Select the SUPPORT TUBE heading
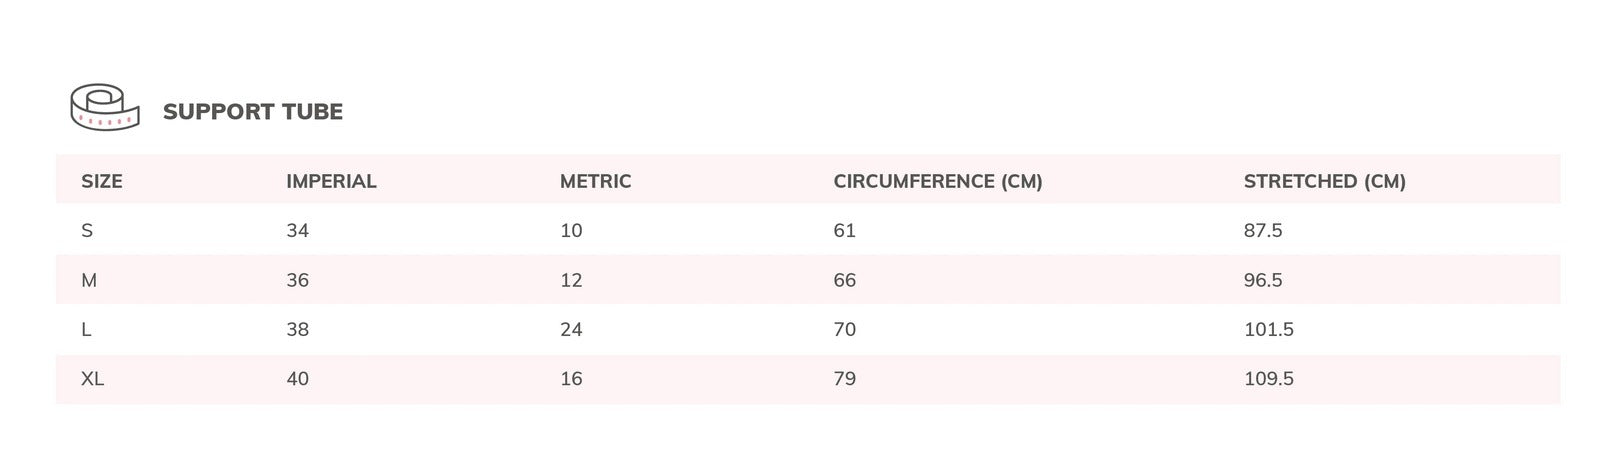This screenshot has width=1600, height=460. (253, 112)
